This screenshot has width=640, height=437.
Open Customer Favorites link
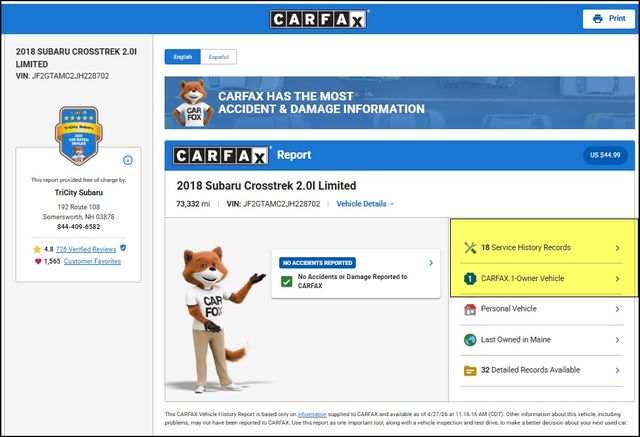pos(92,261)
